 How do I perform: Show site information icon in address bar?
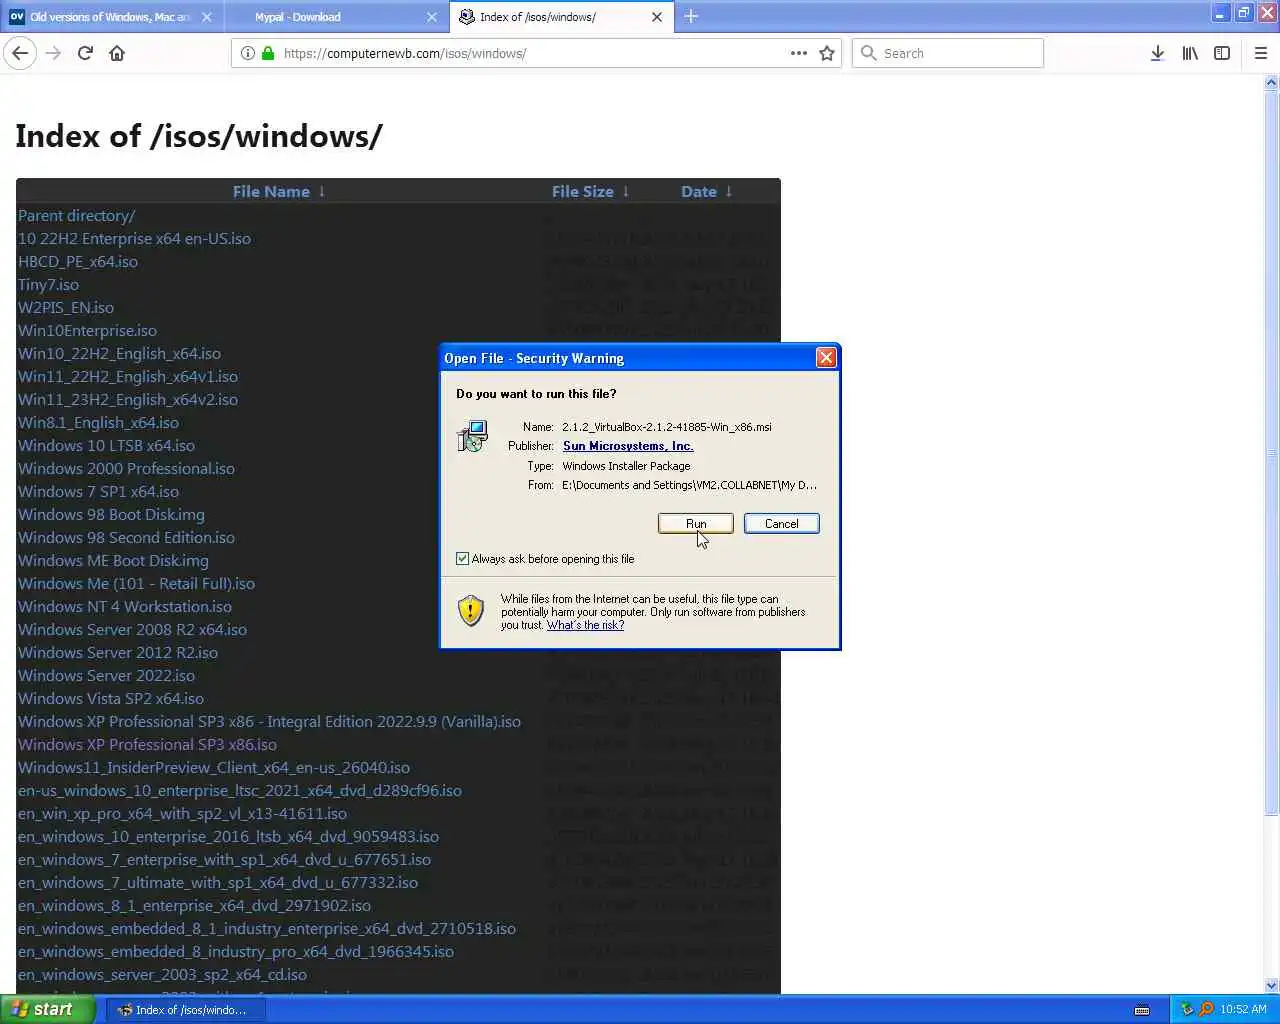coord(248,53)
